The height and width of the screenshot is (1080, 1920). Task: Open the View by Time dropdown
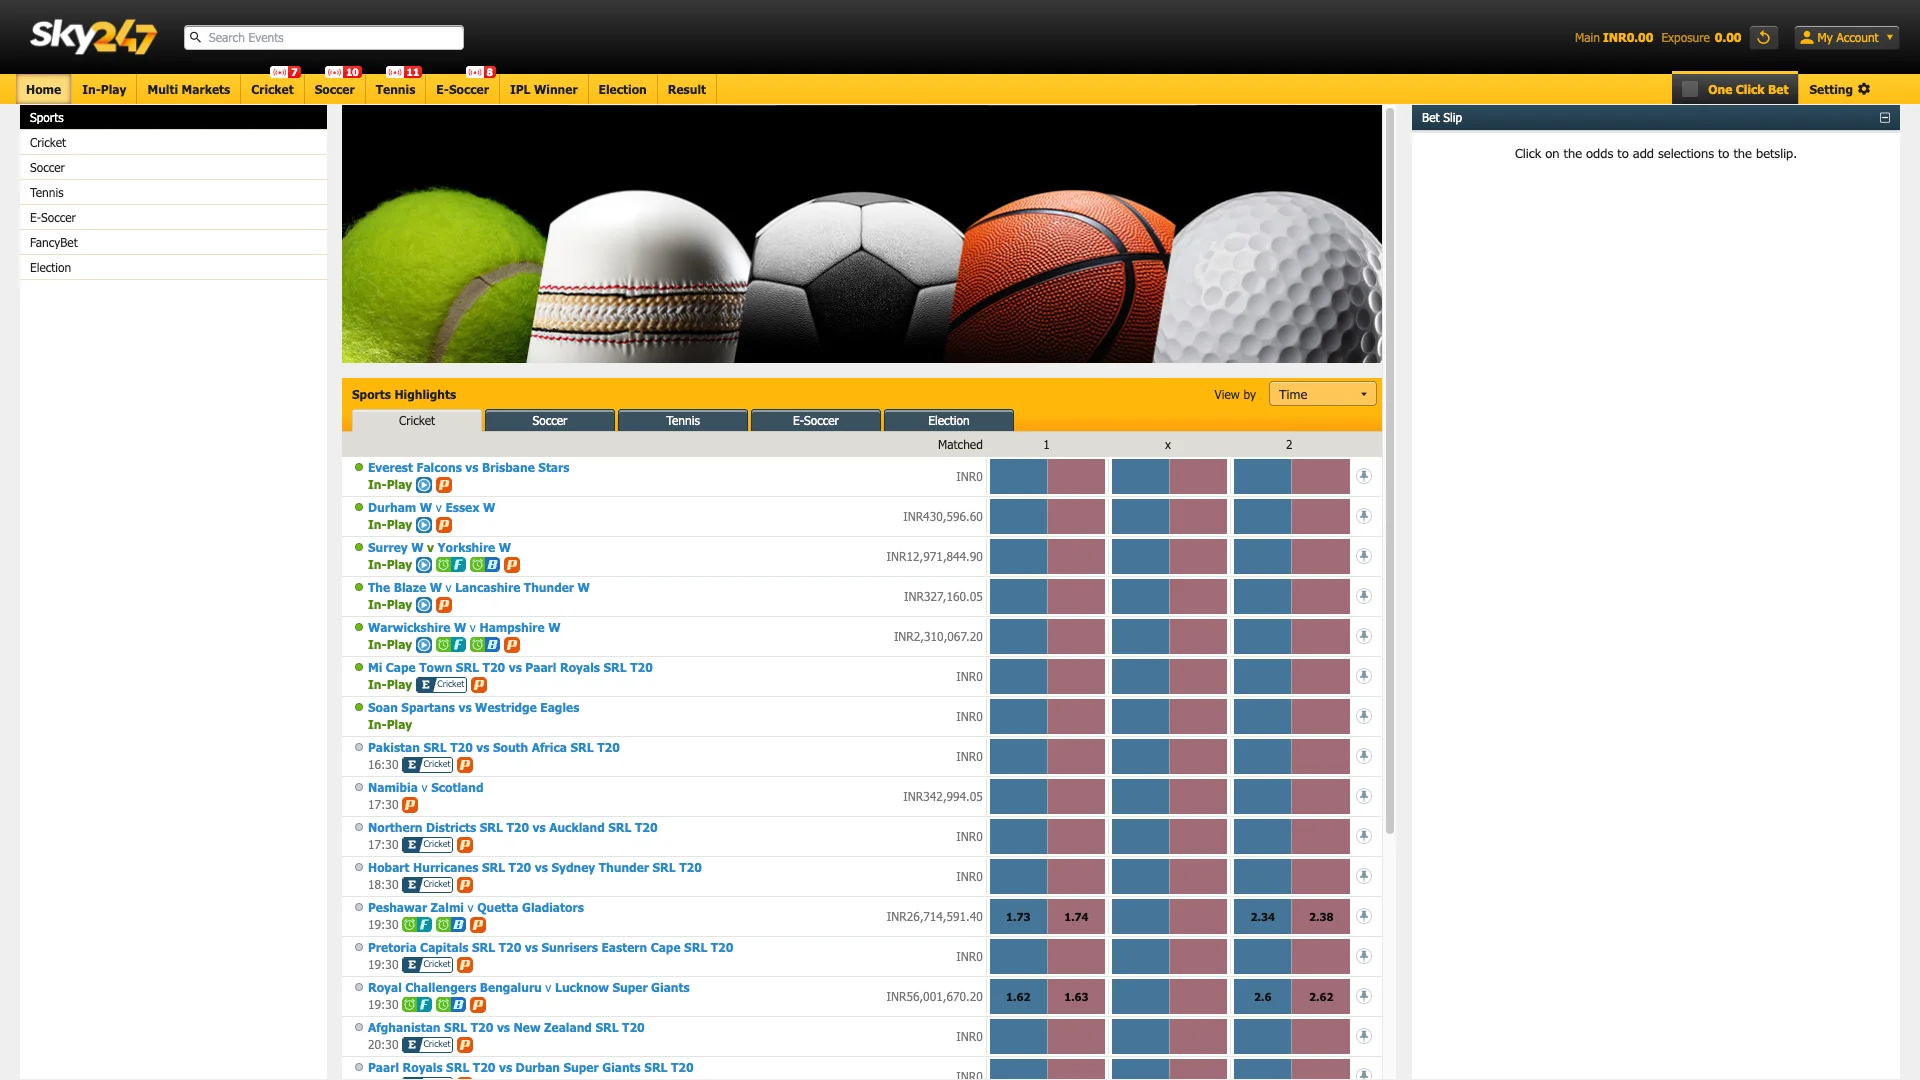click(x=1321, y=394)
